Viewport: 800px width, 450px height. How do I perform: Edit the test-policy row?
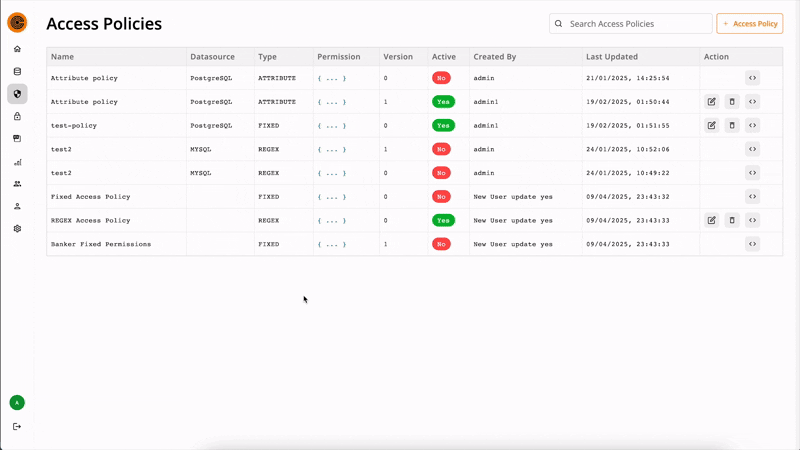711,126
